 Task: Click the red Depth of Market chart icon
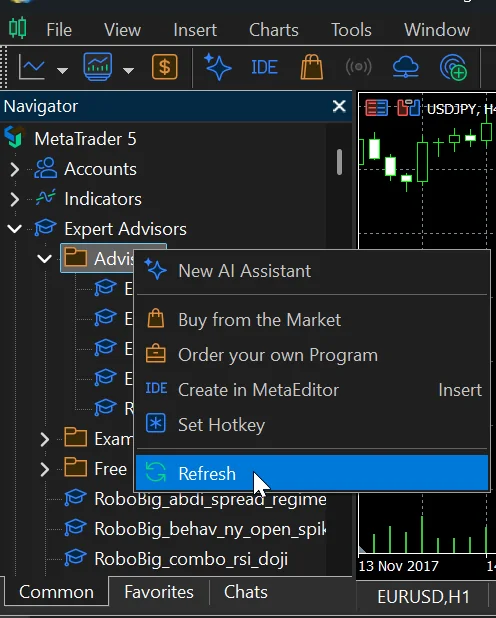click(377, 108)
